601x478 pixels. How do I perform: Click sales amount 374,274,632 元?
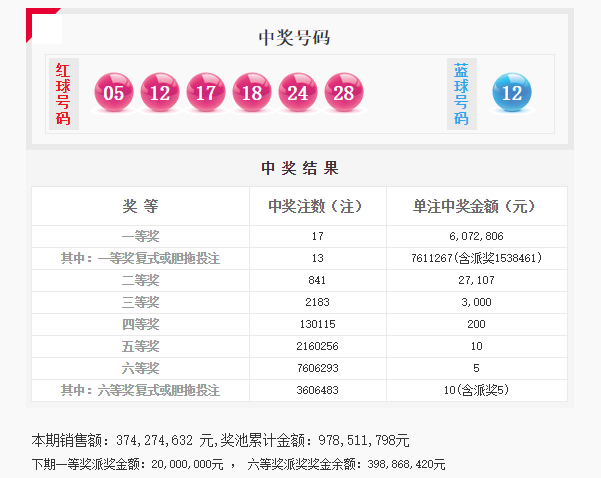(x=164, y=440)
